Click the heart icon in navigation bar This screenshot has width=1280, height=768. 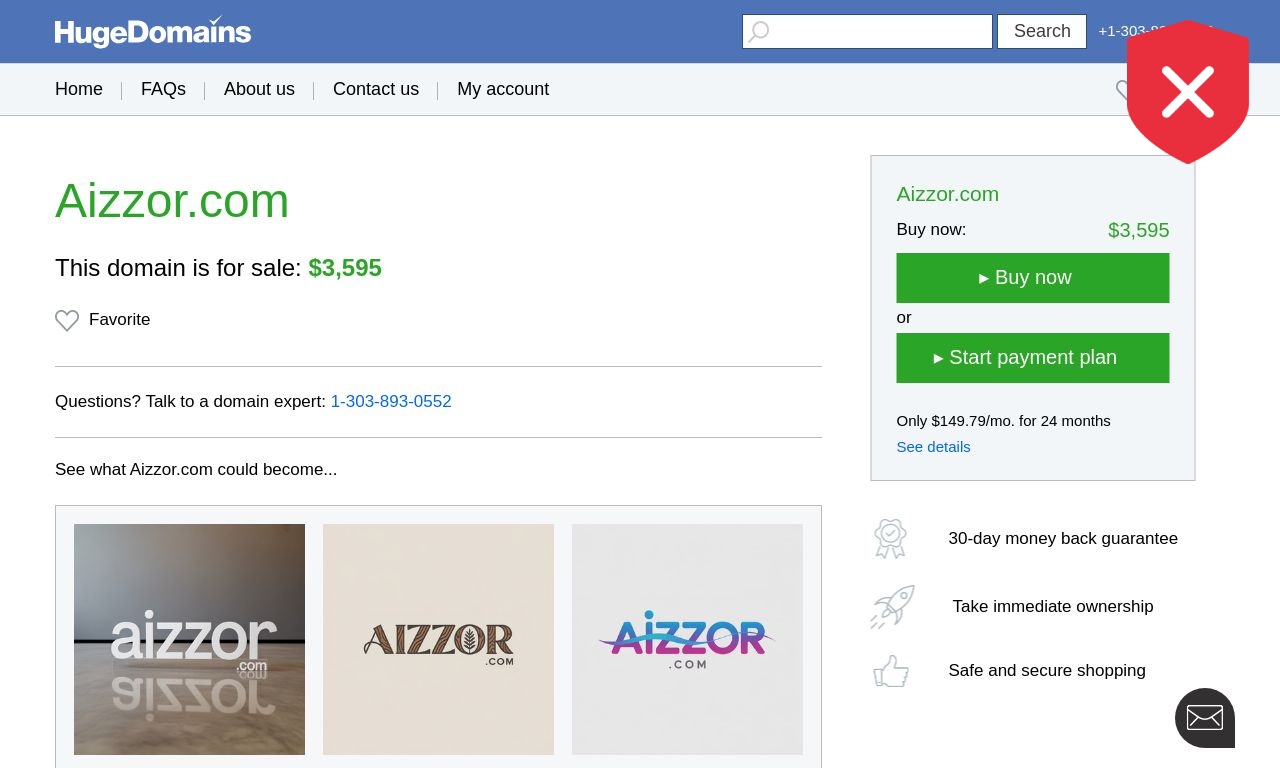[x=1122, y=90]
